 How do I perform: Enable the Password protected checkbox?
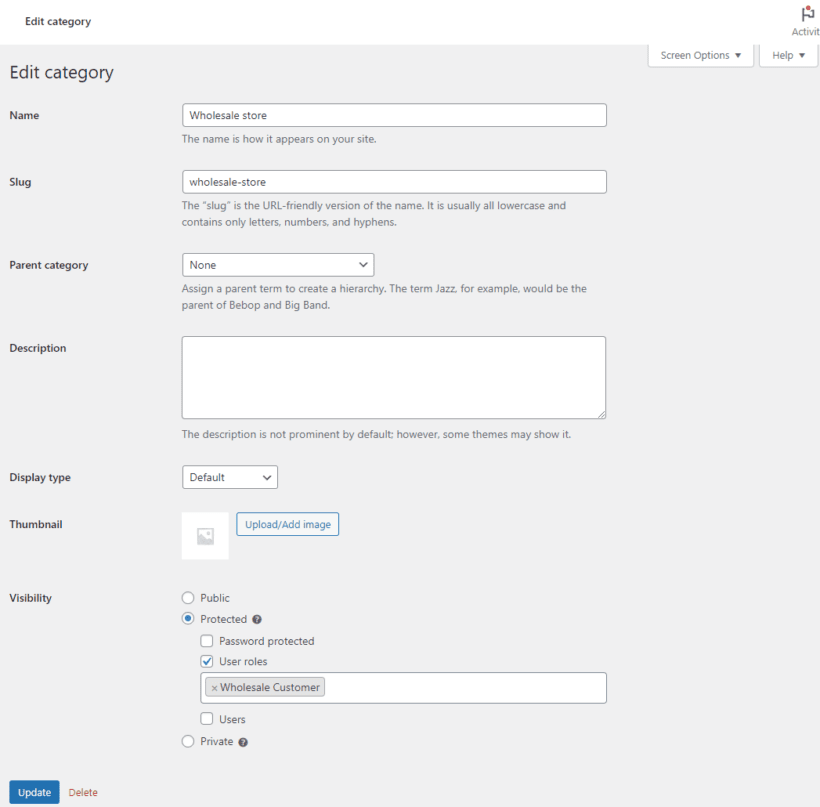point(206,640)
